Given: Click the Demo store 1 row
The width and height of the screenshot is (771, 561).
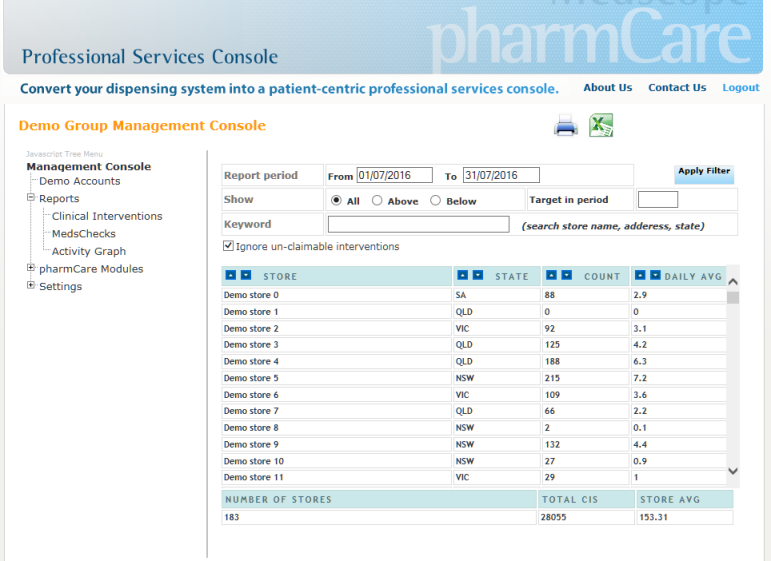Looking at the screenshot, I should click(474, 312).
